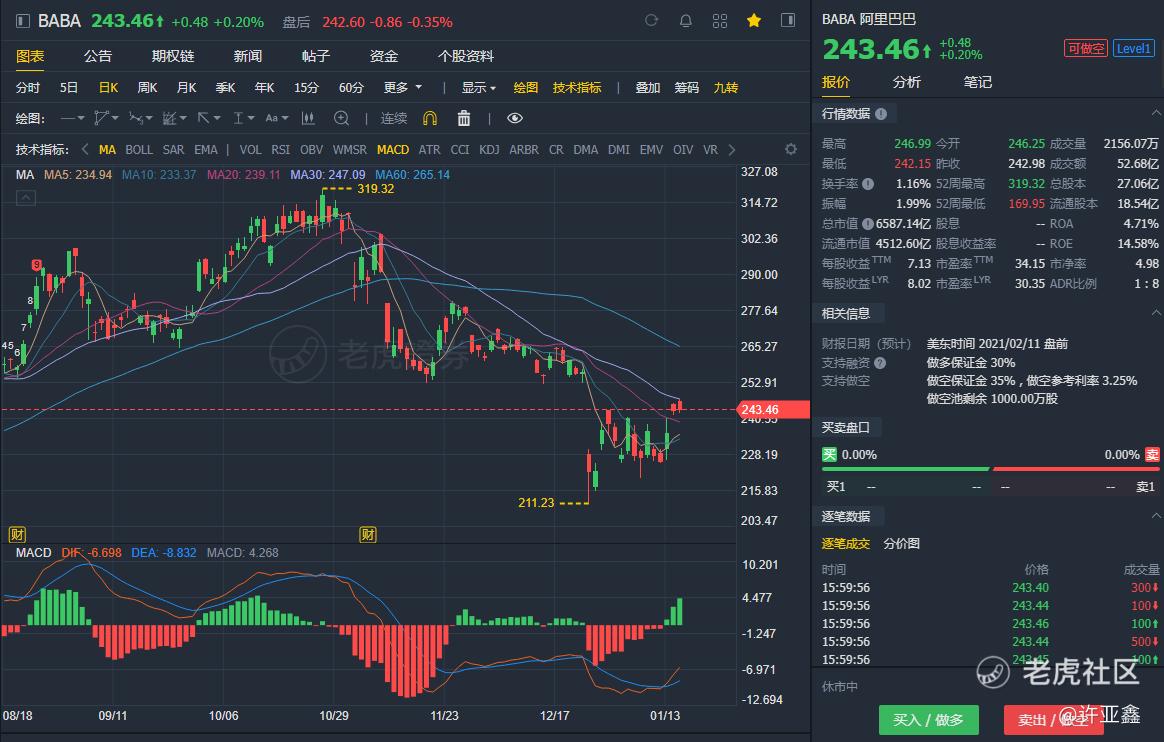Screen dimensions: 1164x742
Task: Toggle the right sidebar panel icon
Action: pos(788,21)
